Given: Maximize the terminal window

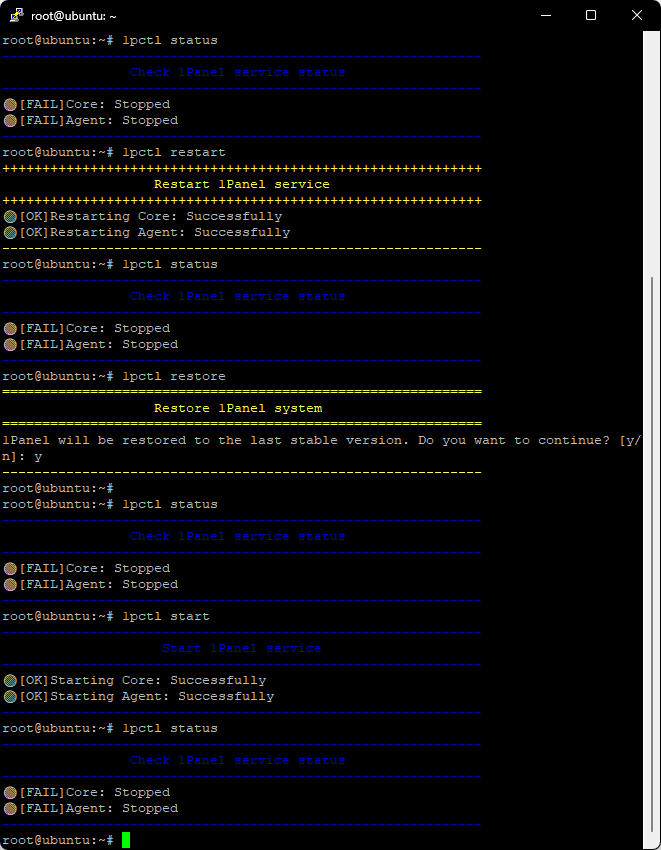Looking at the screenshot, I should click(x=591, y=16).
